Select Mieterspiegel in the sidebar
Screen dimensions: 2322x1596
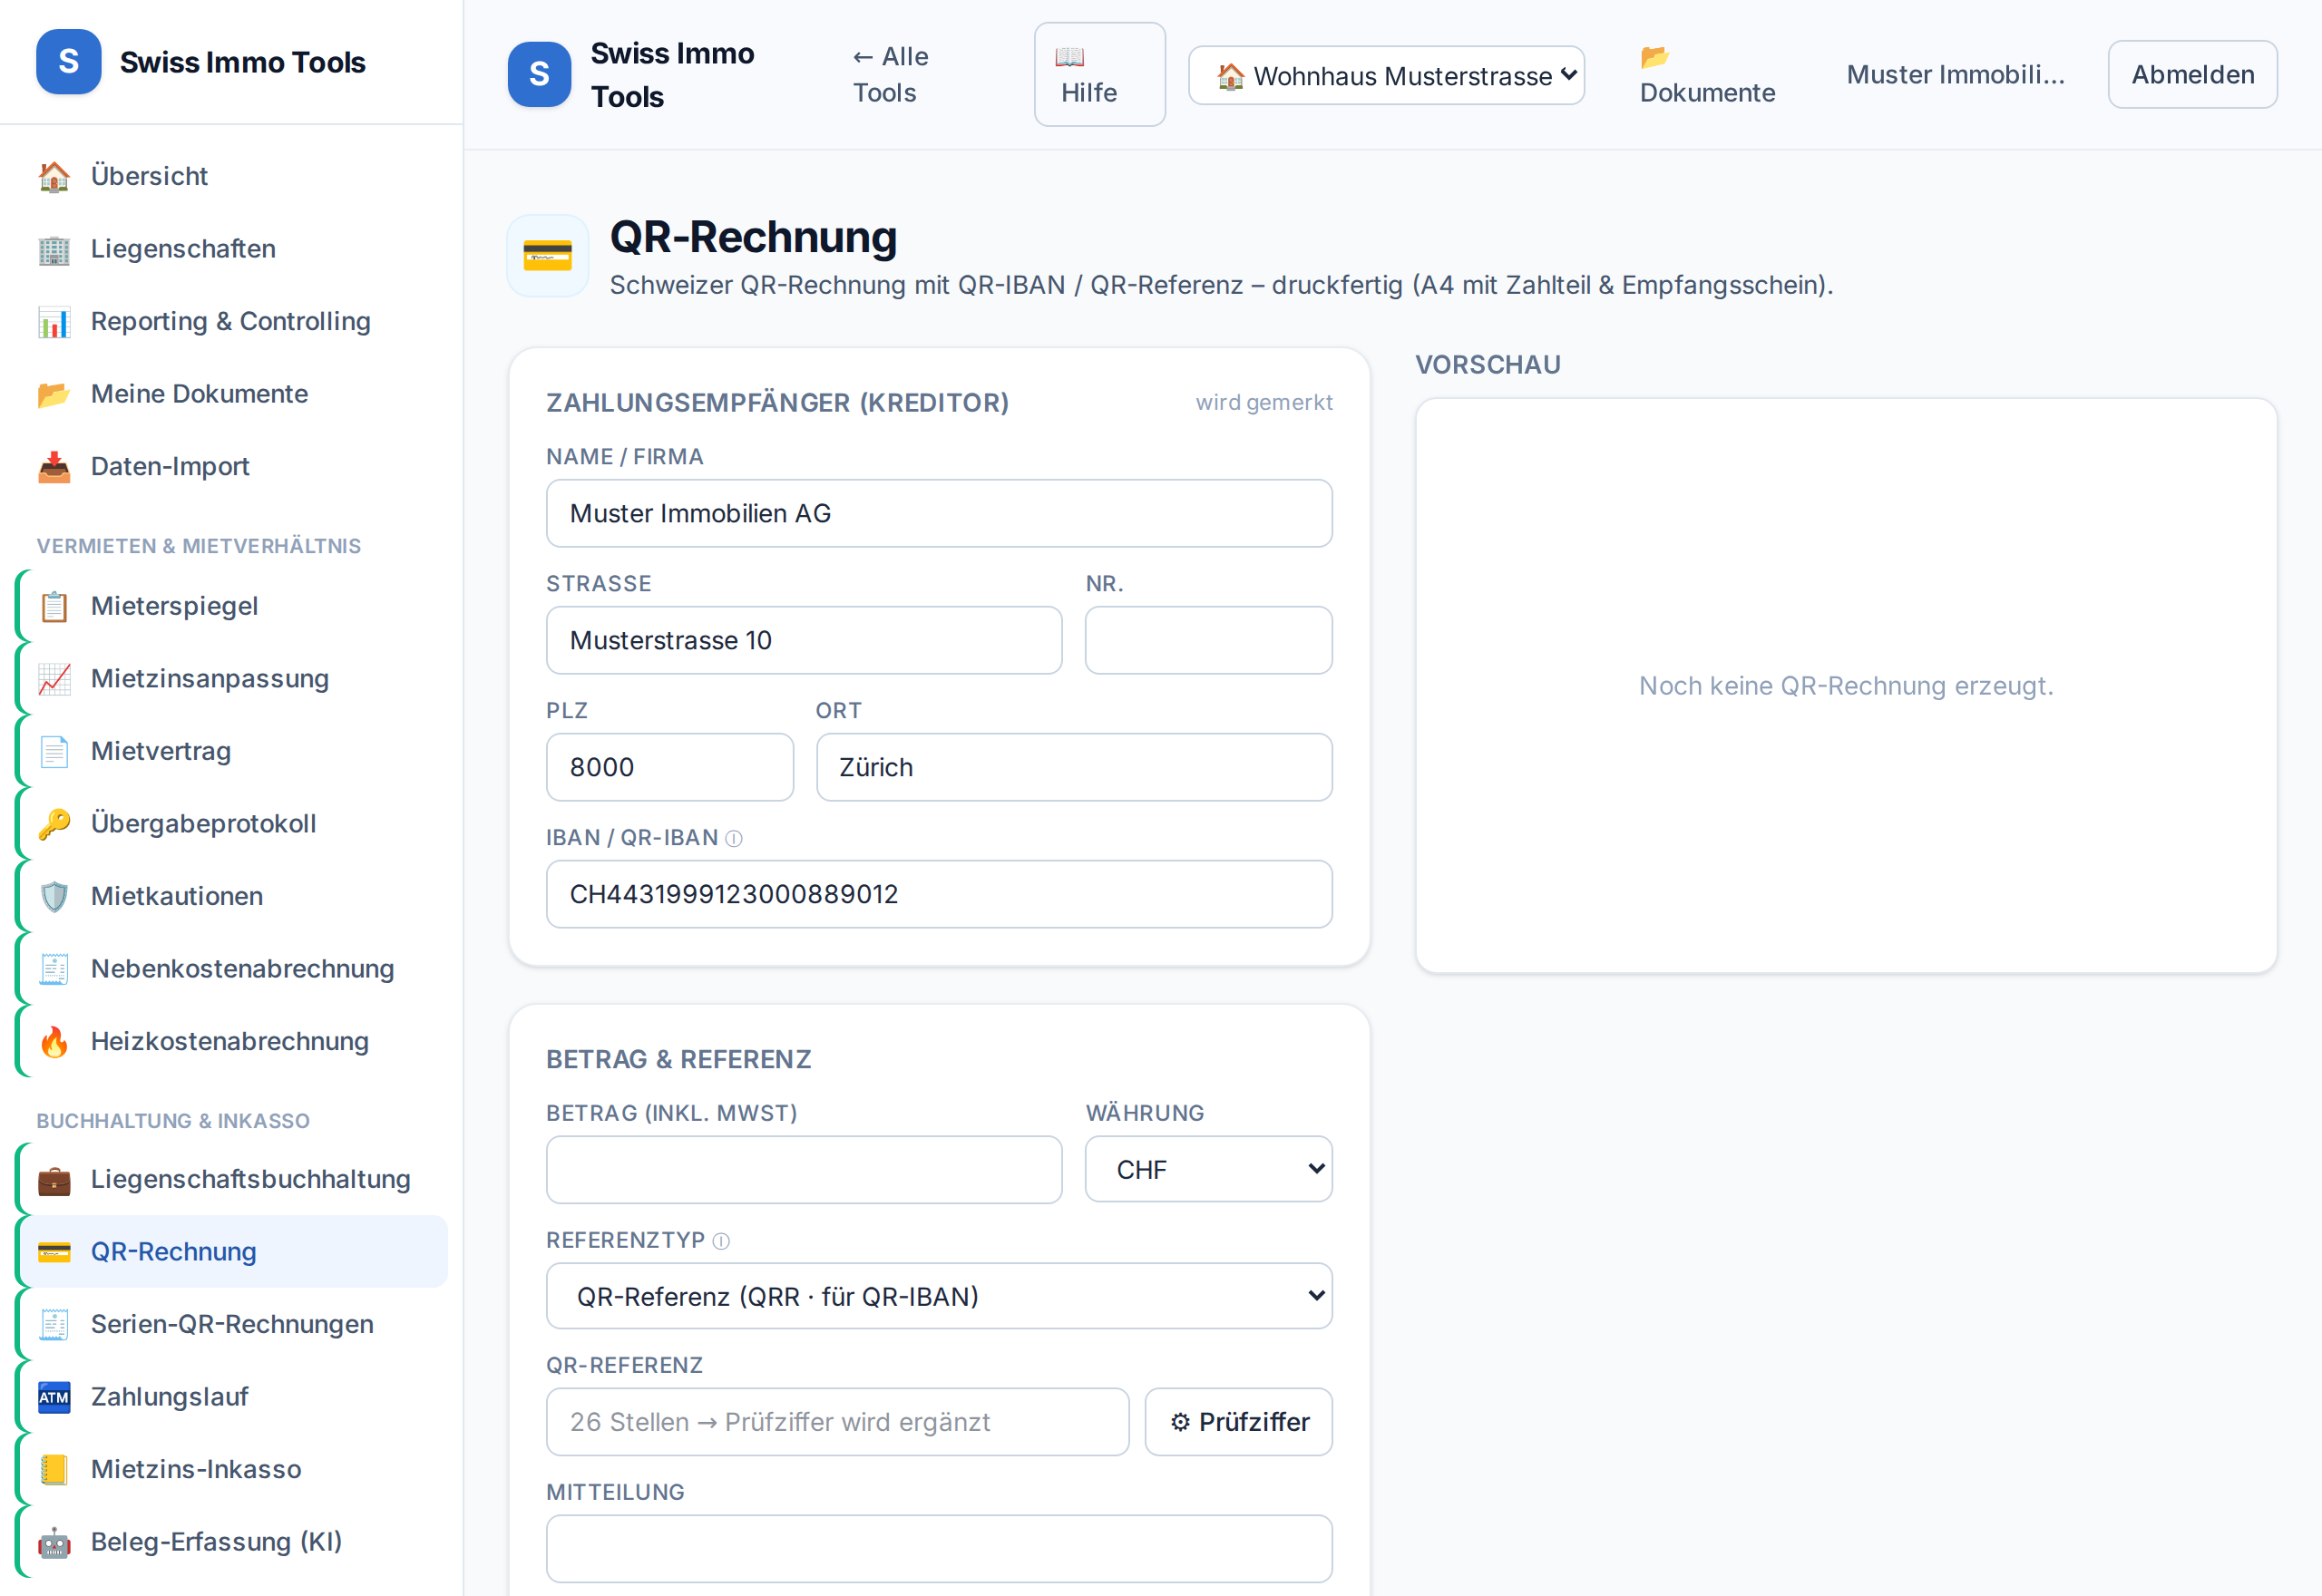pyautogui.click(x=231, y=606)
